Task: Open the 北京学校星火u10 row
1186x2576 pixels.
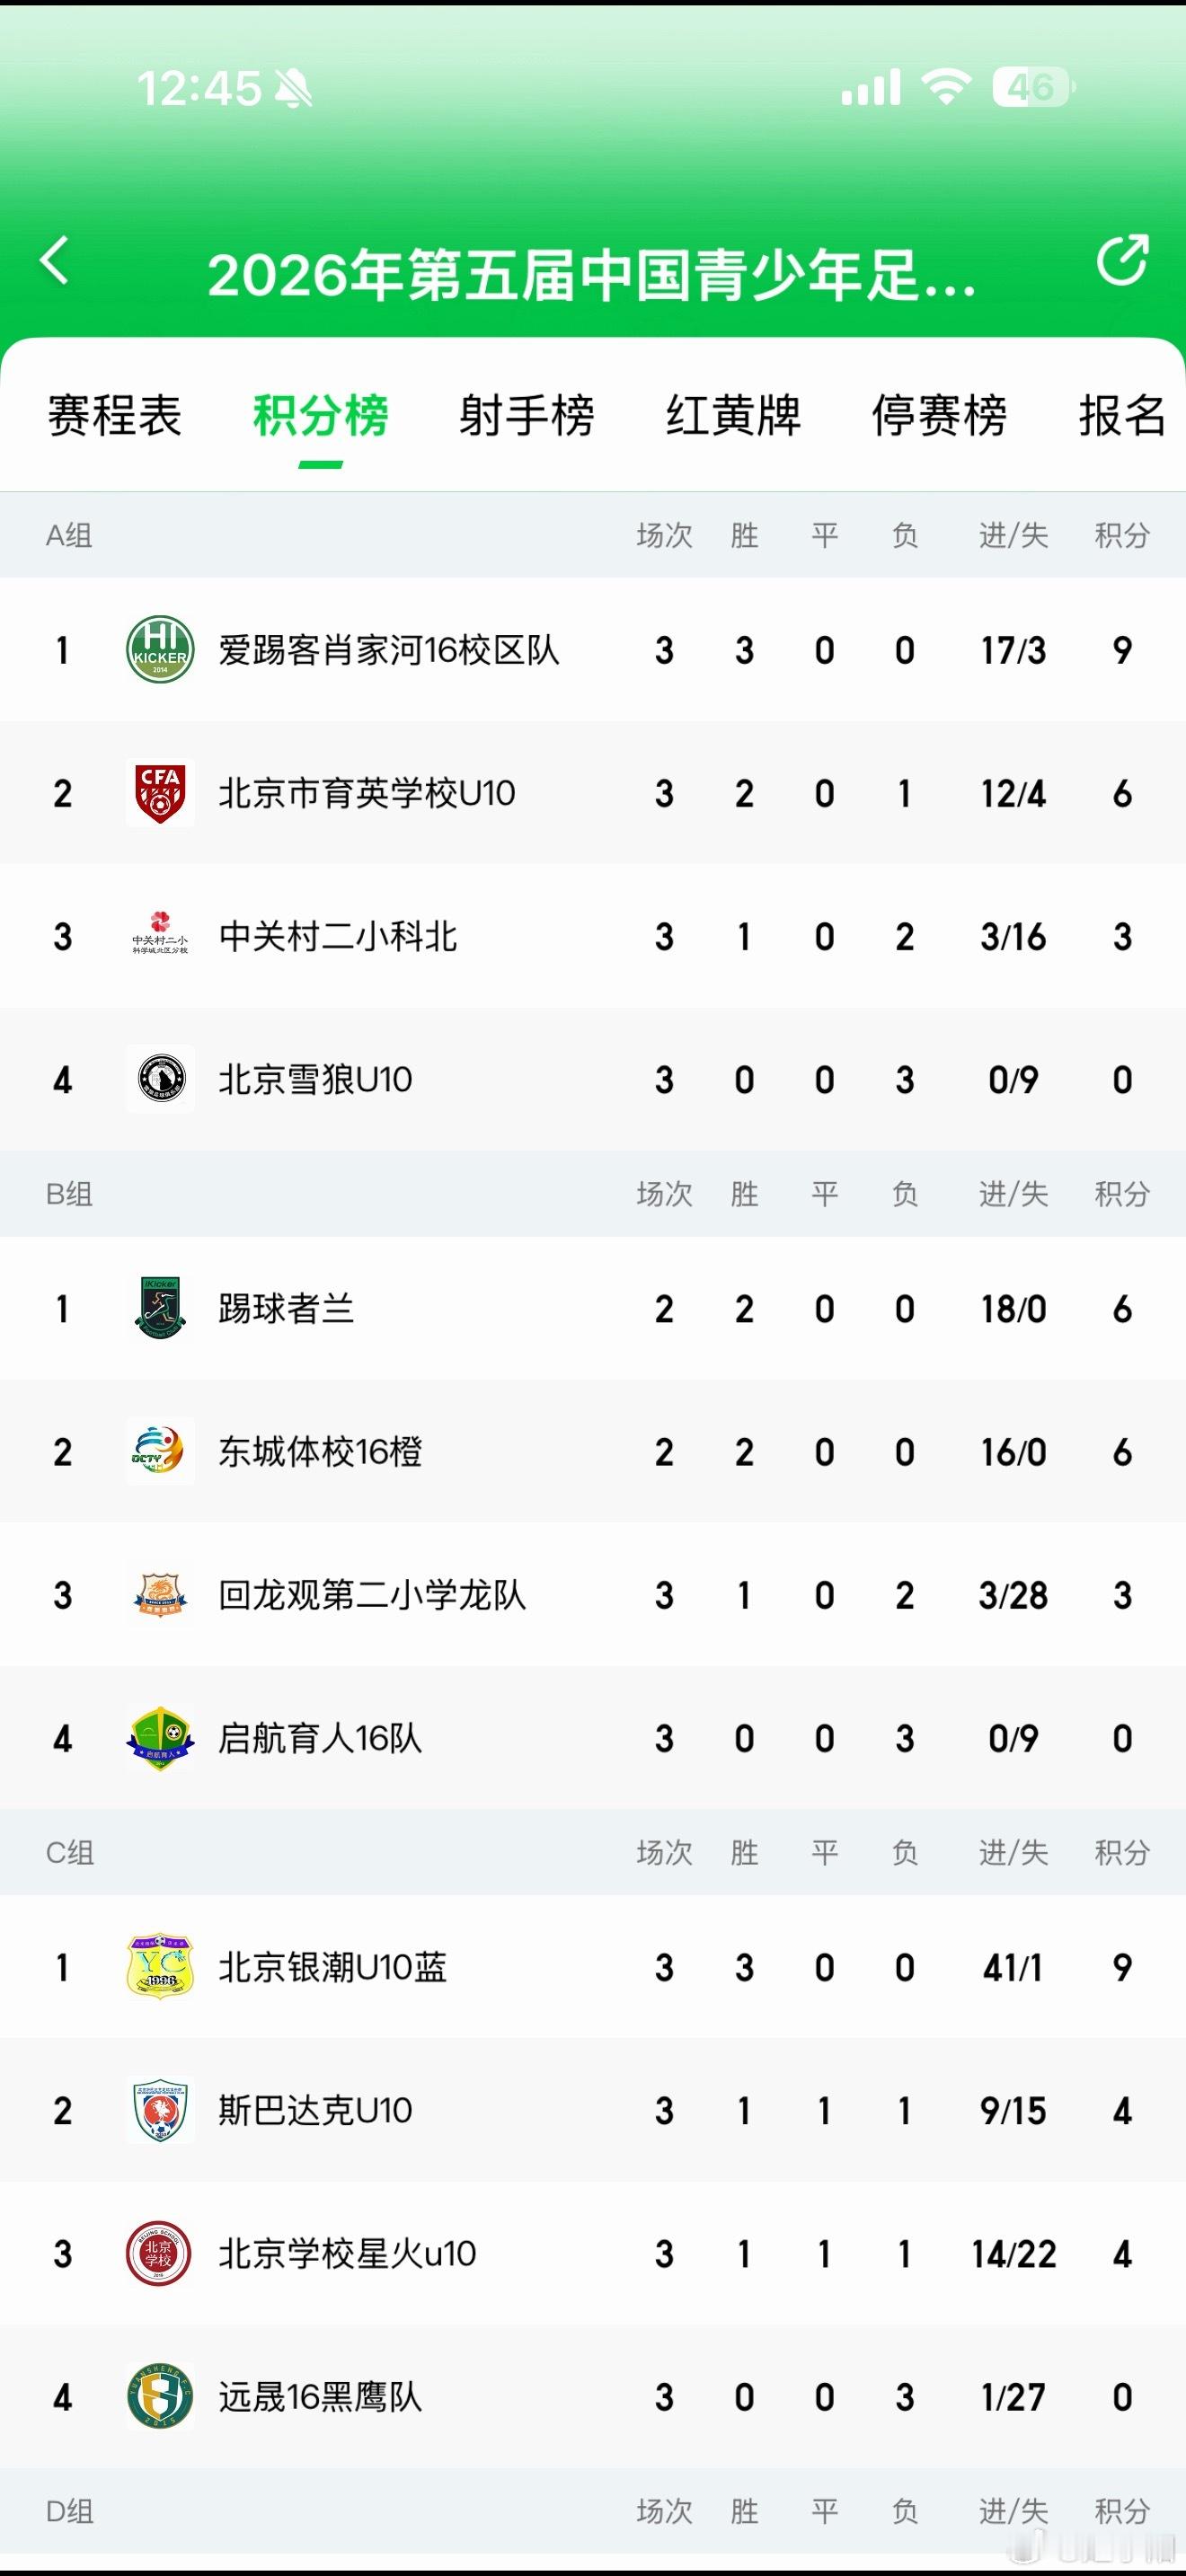Action: pos(593,2254)
